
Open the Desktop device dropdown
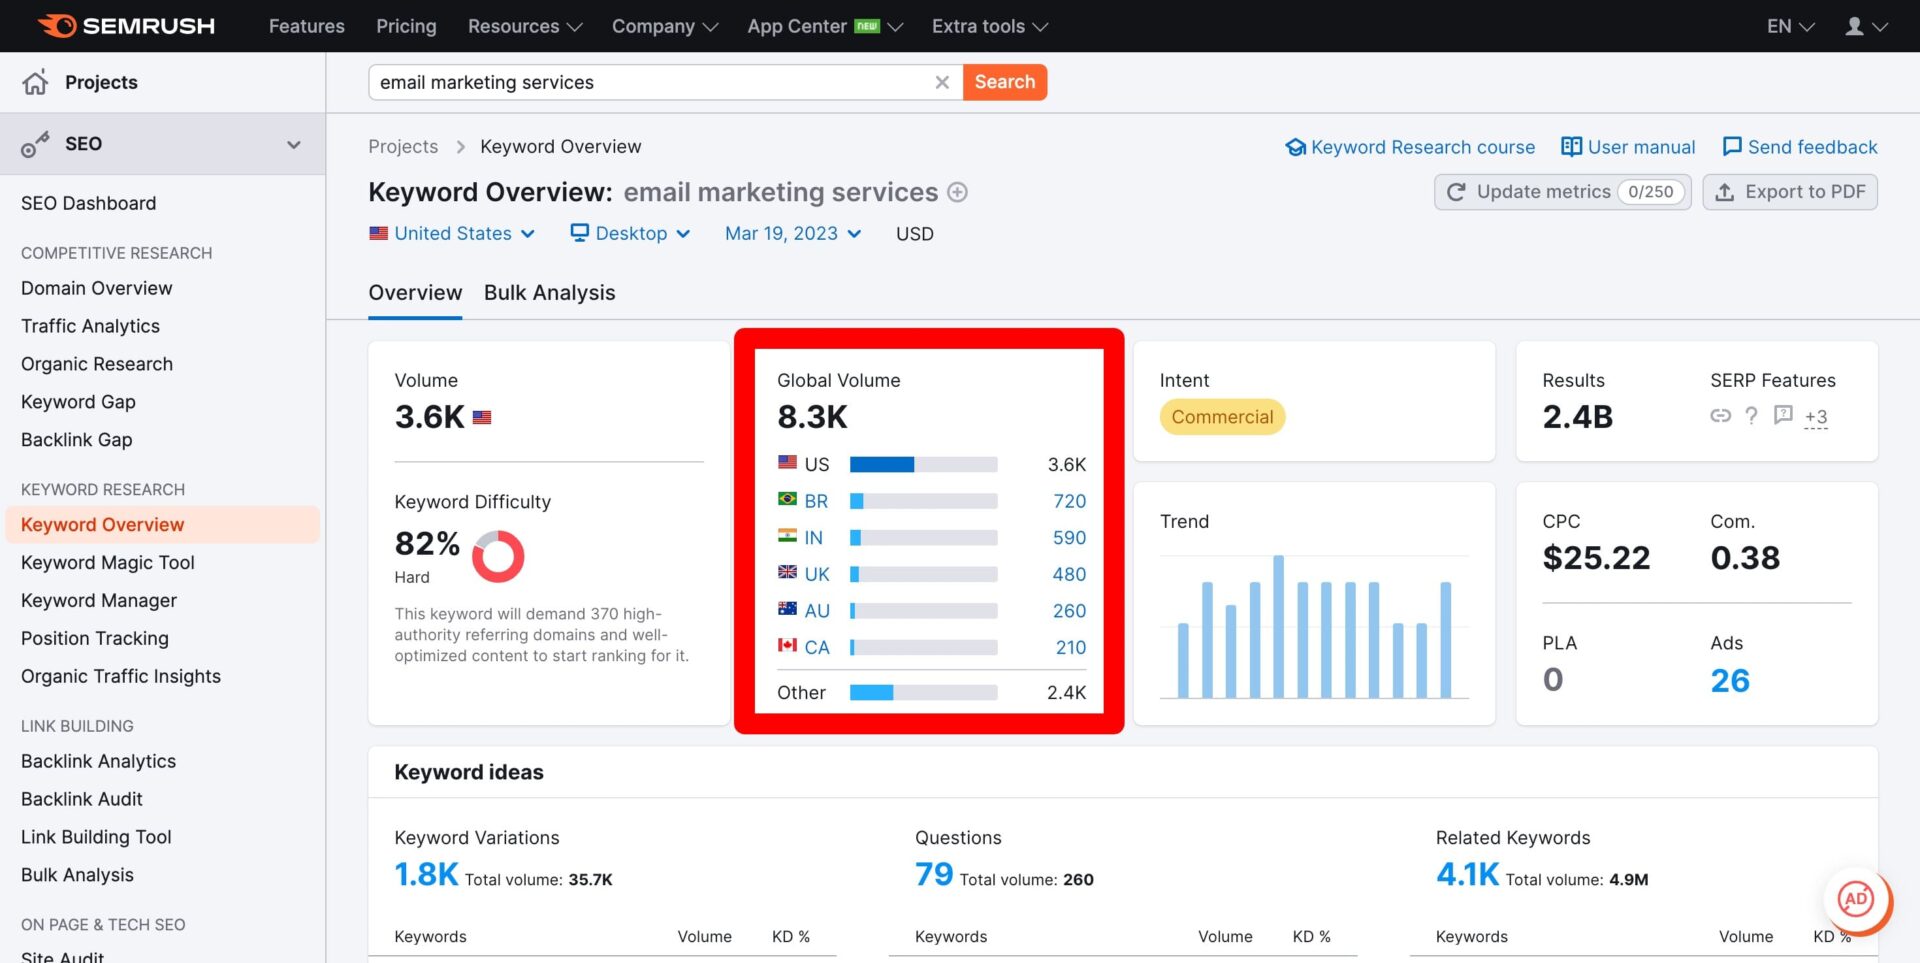(x=630, y=233)
